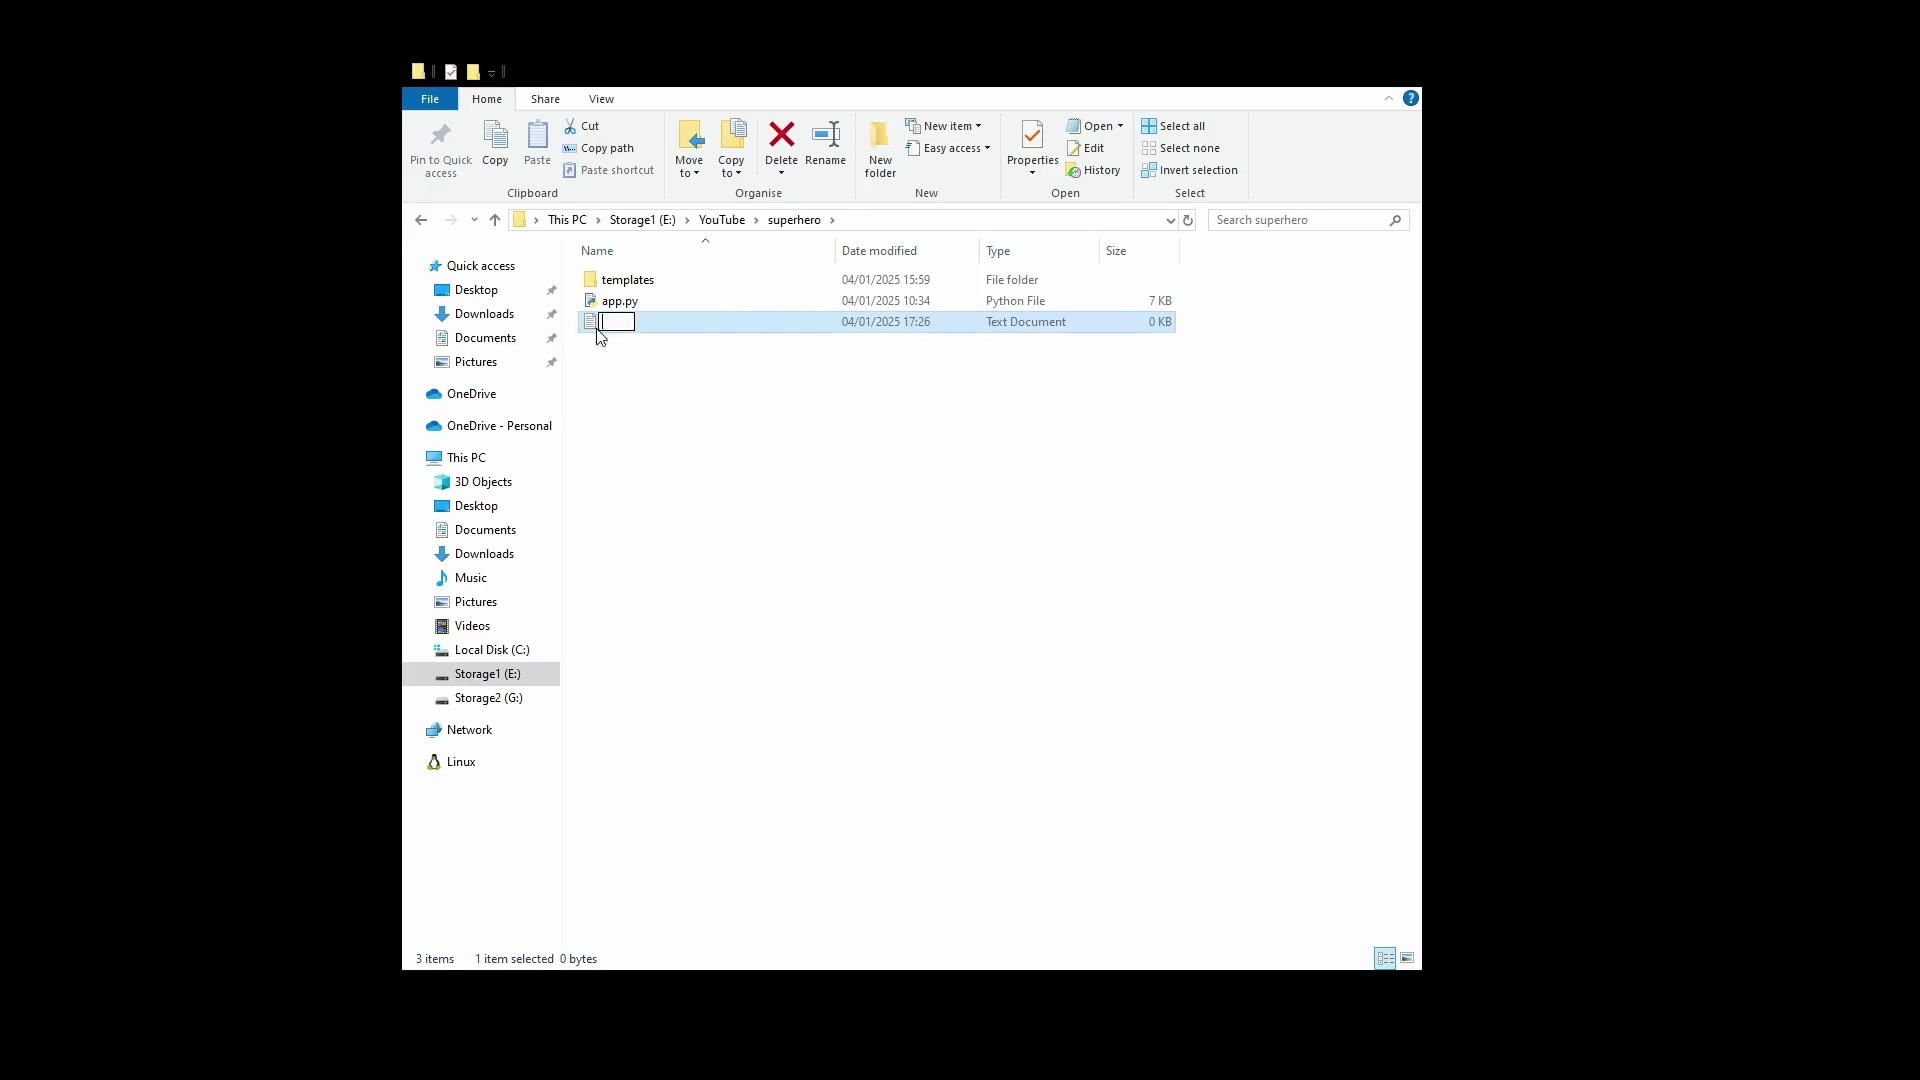Click the Rename ribbon icon

click(x=826, y=143)
